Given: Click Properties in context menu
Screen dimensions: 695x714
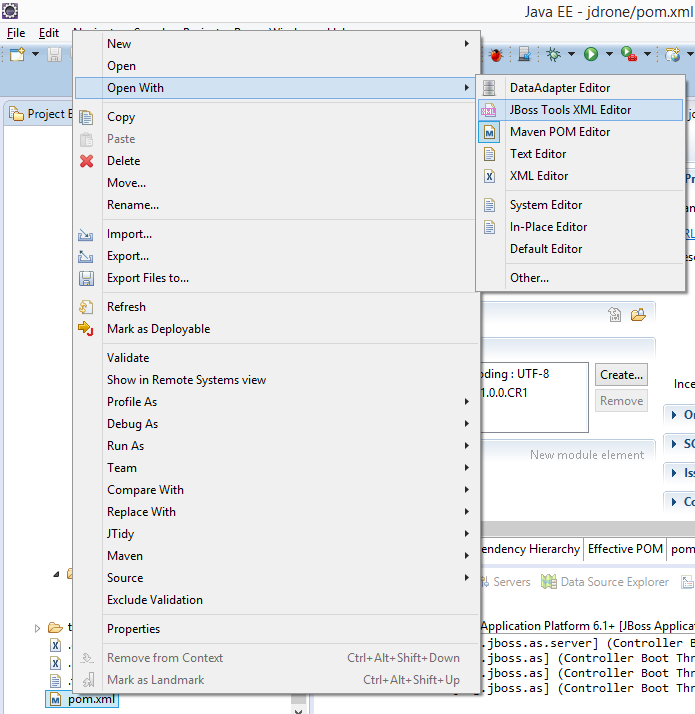Looking at the screenshot, I should [x=276, y=629].
